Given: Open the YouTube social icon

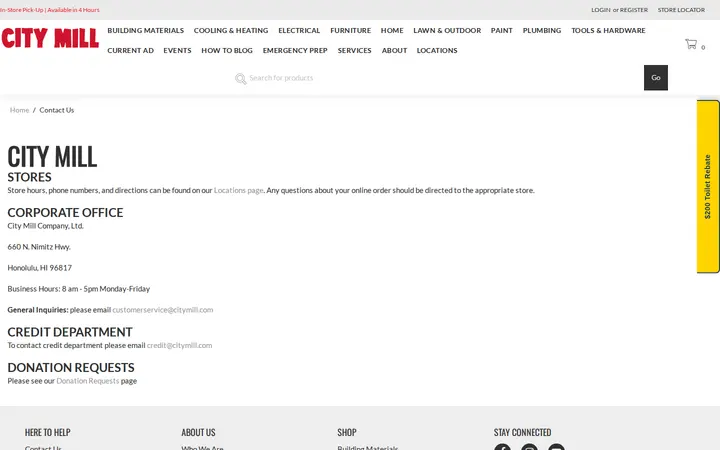Looking at the screenshot, I should coord(557,447).
